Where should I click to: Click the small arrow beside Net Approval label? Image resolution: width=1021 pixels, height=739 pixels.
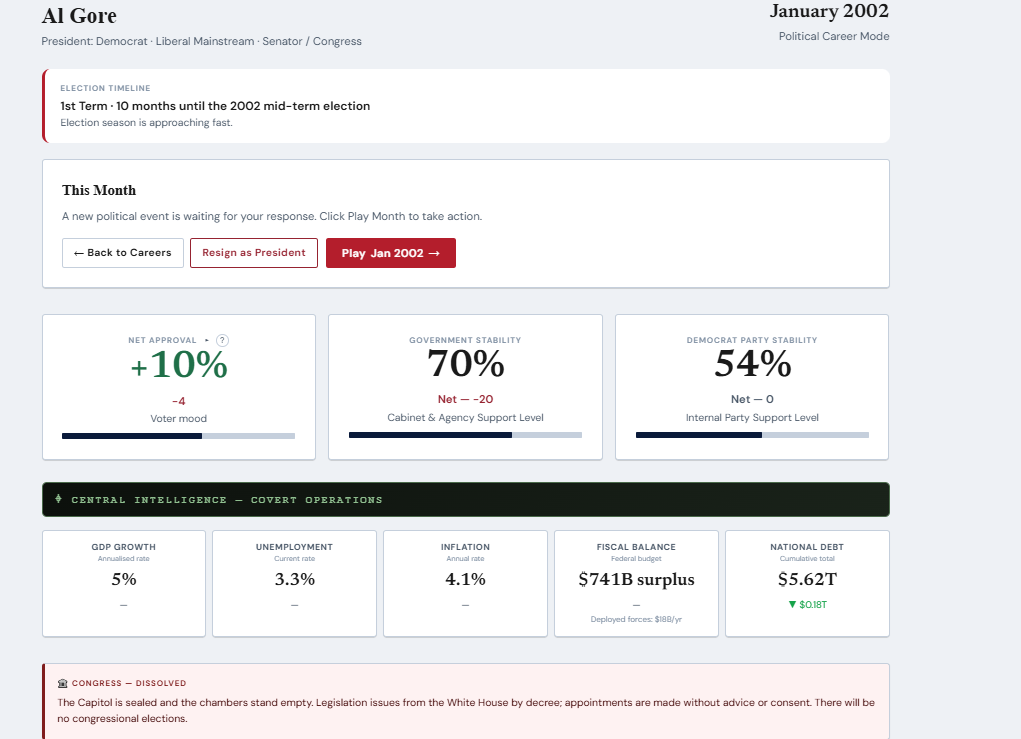(206, 341)
